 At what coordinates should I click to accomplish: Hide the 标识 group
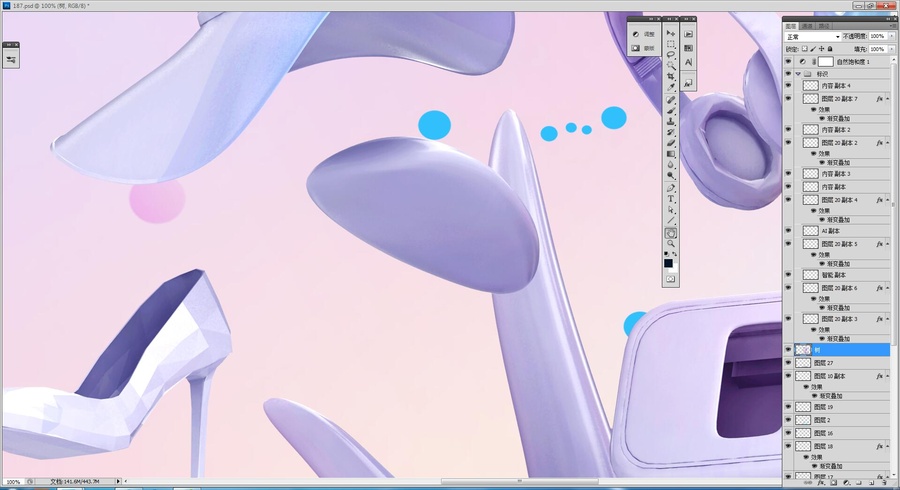click(788, 73)
